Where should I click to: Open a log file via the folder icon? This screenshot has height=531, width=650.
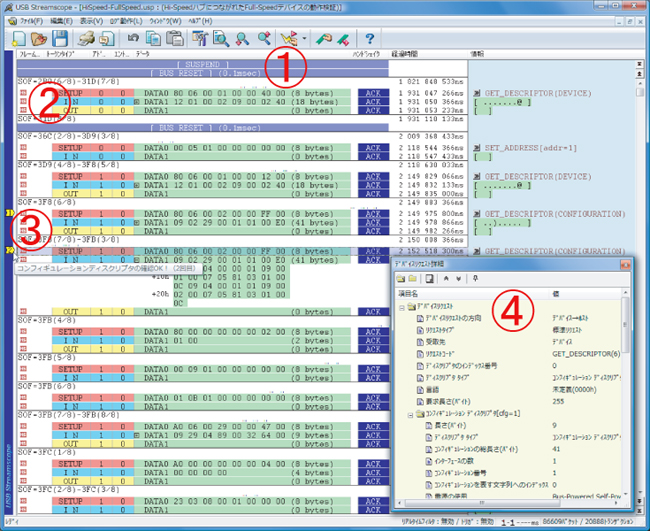tap(39, 39)
